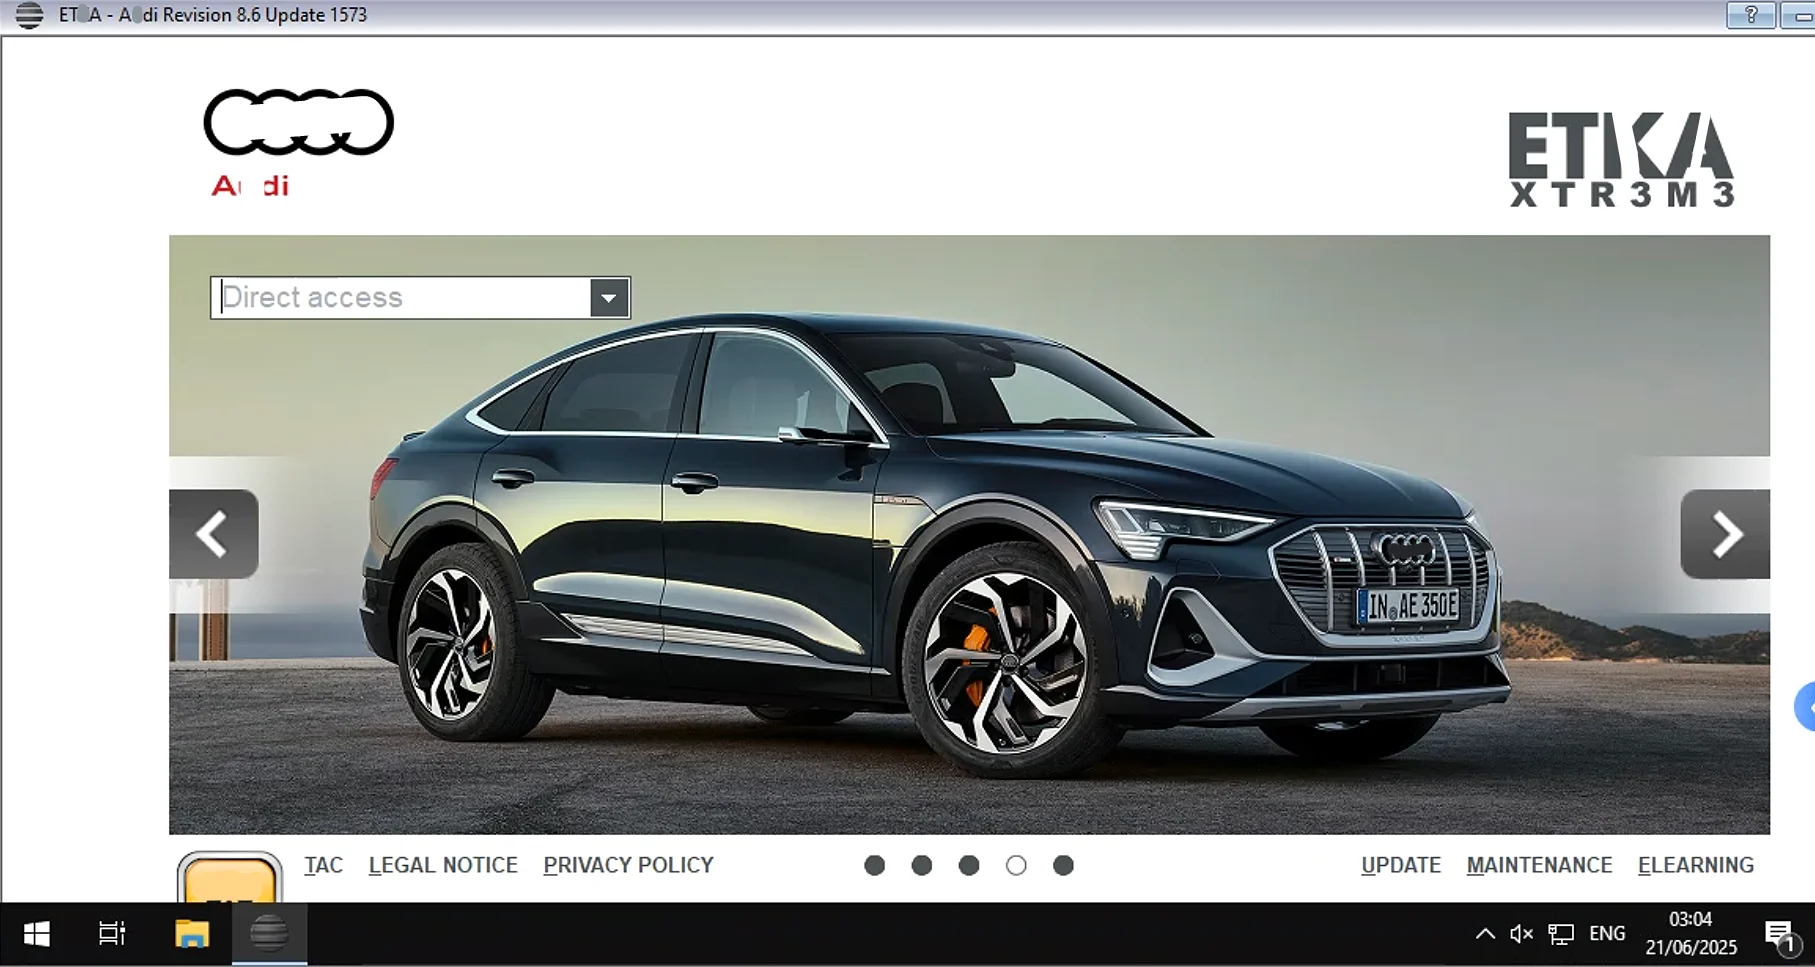Open the Help question mark button
1815x967 pixels.
pos(1750,15)
